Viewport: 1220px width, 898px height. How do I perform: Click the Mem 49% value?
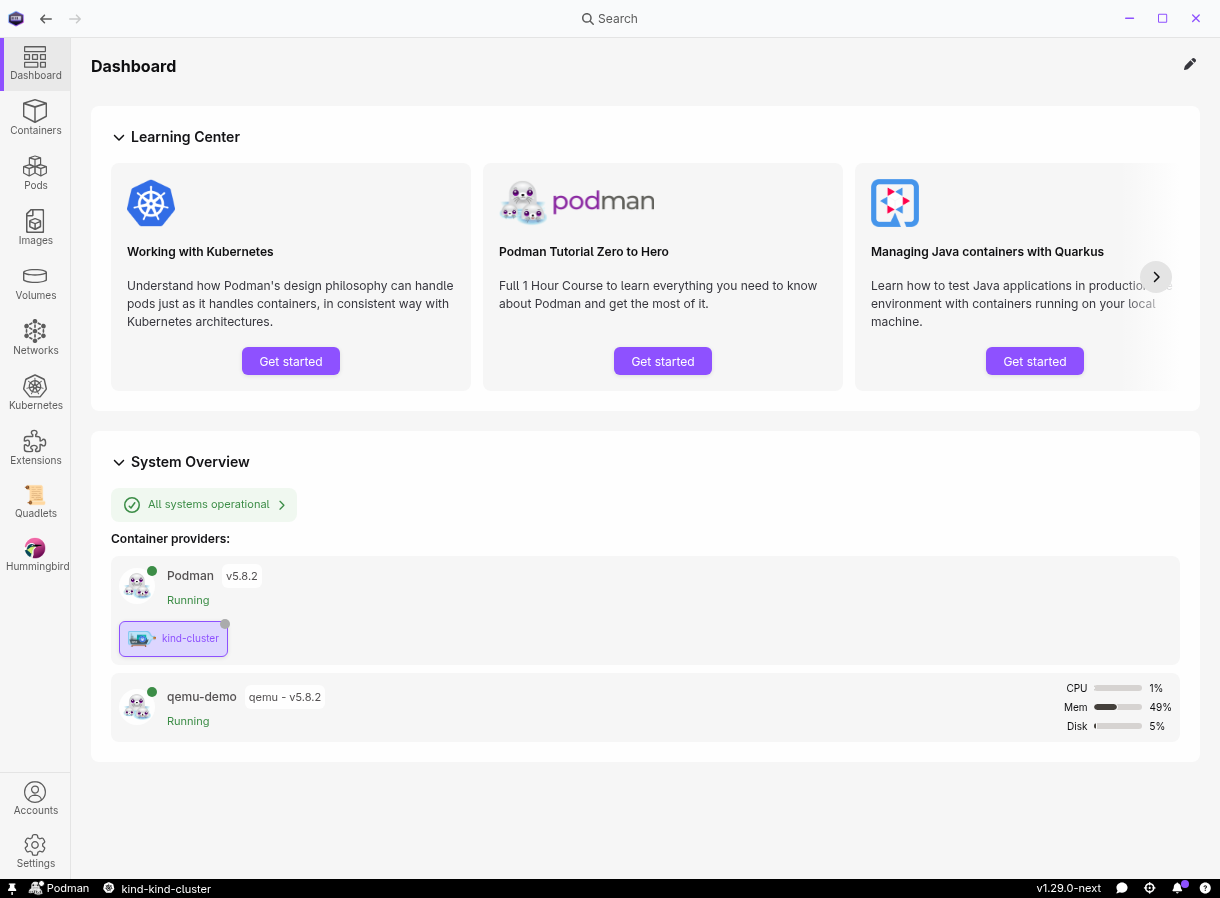1160,707
